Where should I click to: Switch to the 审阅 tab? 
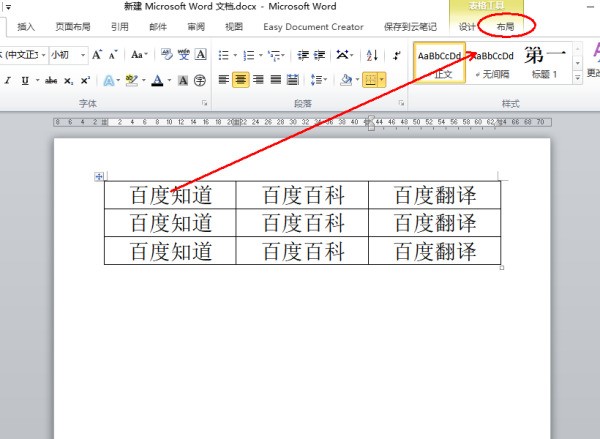(196, 27)
